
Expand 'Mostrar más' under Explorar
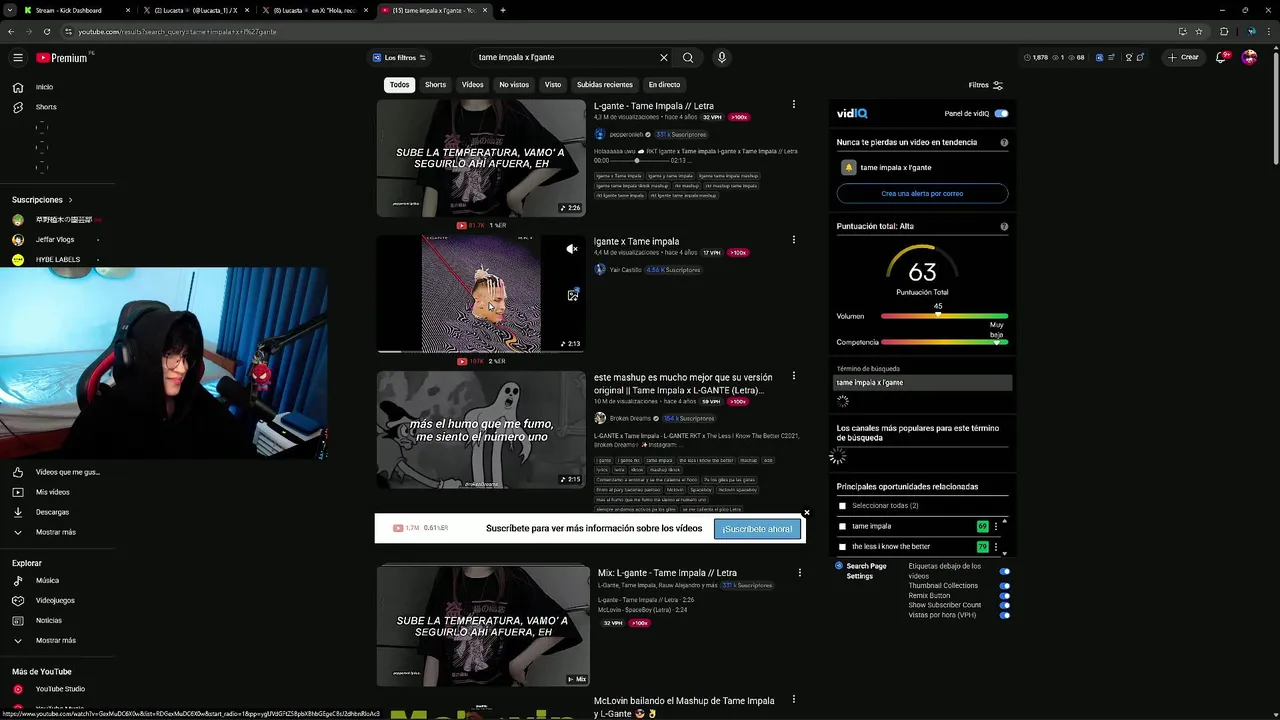coord(56,640)
